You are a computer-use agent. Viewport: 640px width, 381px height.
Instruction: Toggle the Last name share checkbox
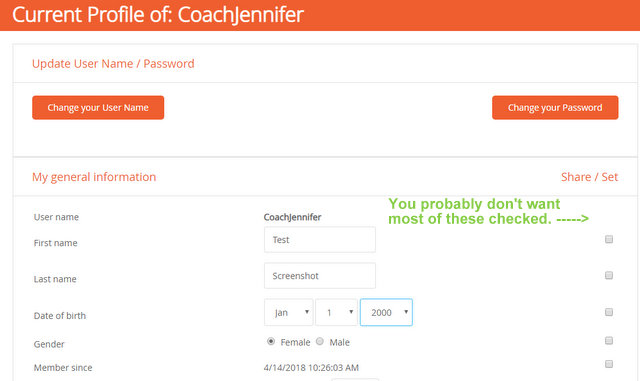pos(609,275)
